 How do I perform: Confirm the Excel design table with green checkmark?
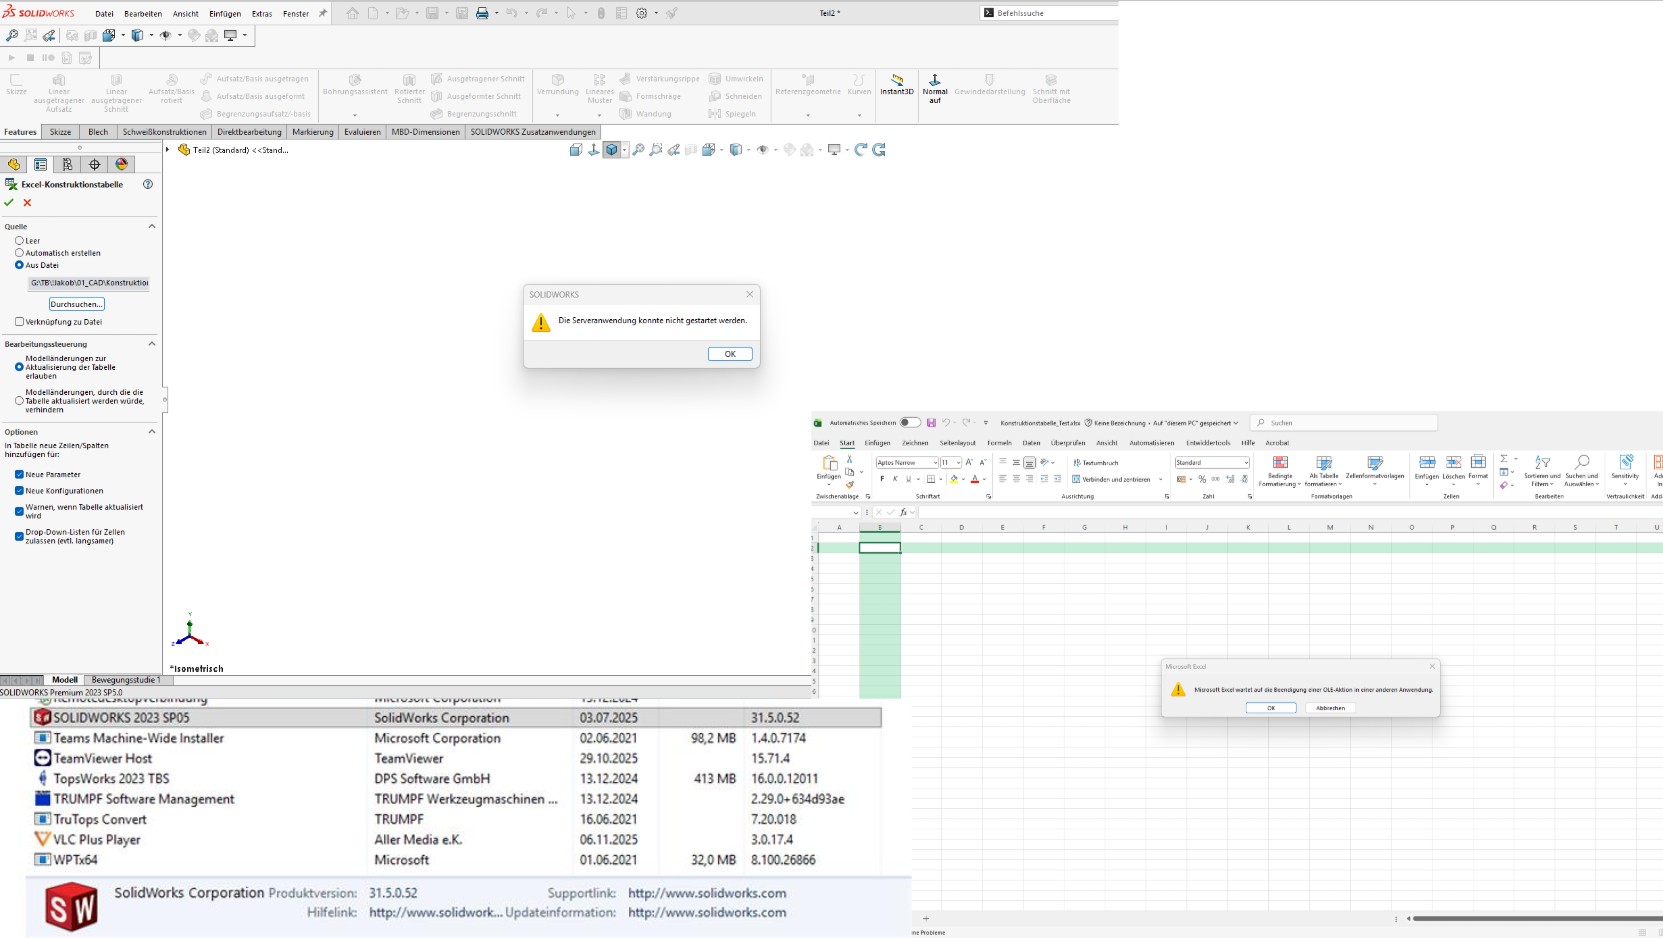(x=9, y=203)
